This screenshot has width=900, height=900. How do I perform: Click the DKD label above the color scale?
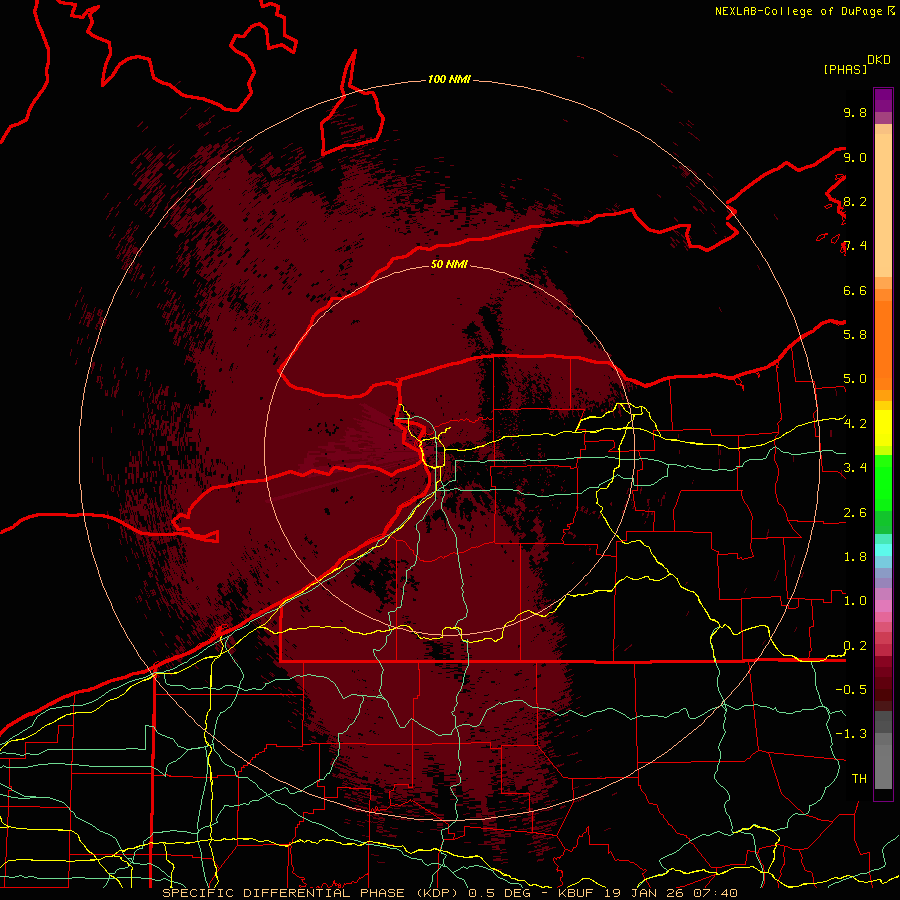pyautogui.click(x=879, y=60)
